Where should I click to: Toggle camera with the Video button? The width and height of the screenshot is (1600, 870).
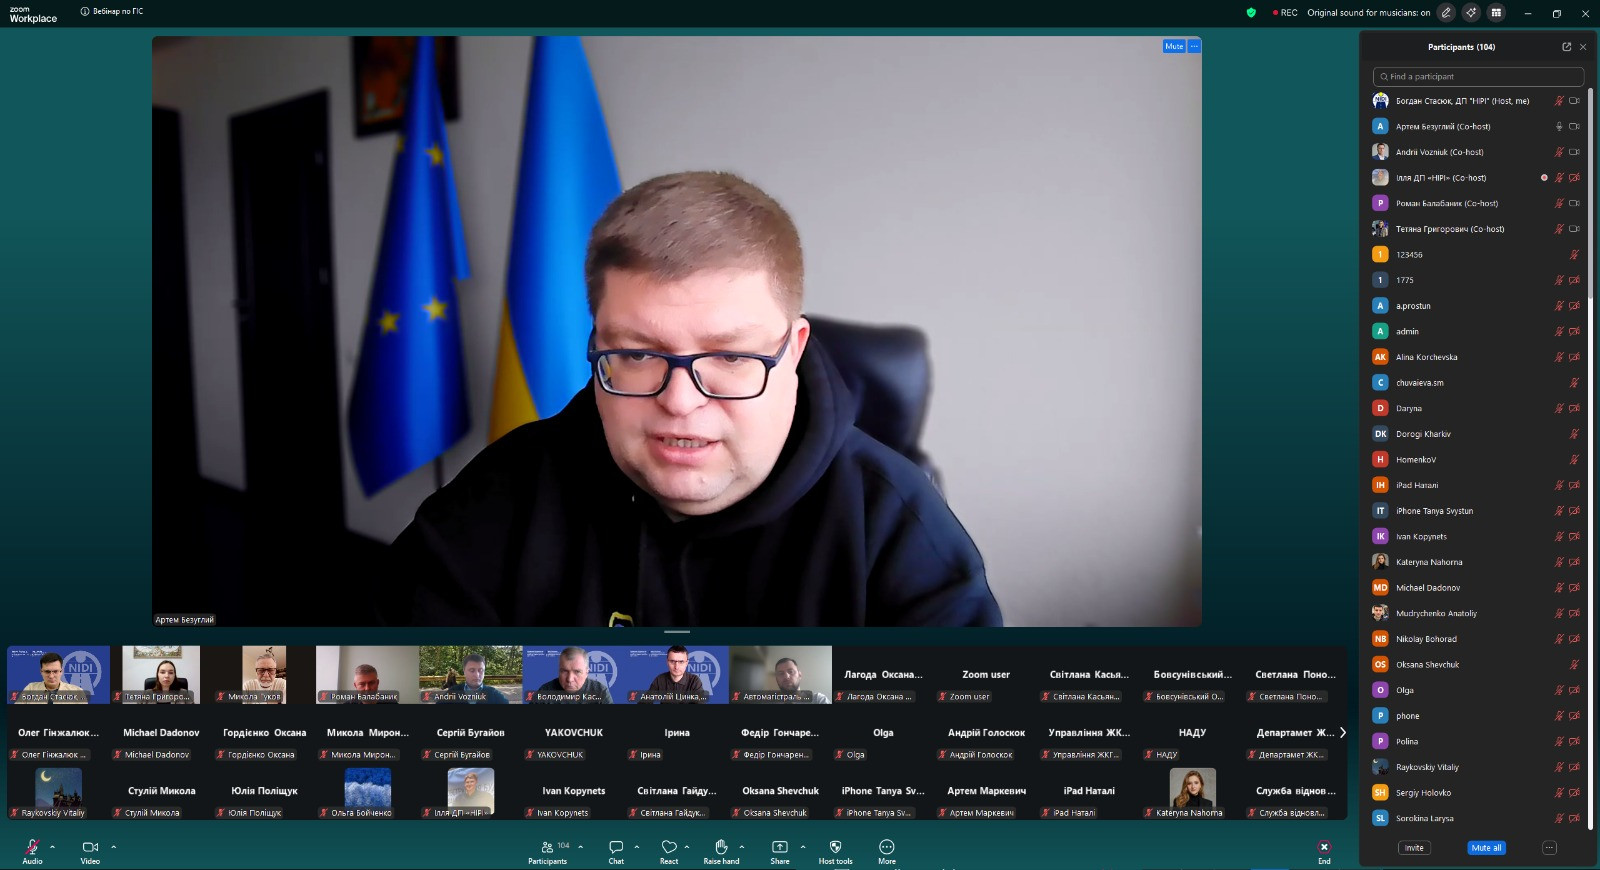point(90,847)
